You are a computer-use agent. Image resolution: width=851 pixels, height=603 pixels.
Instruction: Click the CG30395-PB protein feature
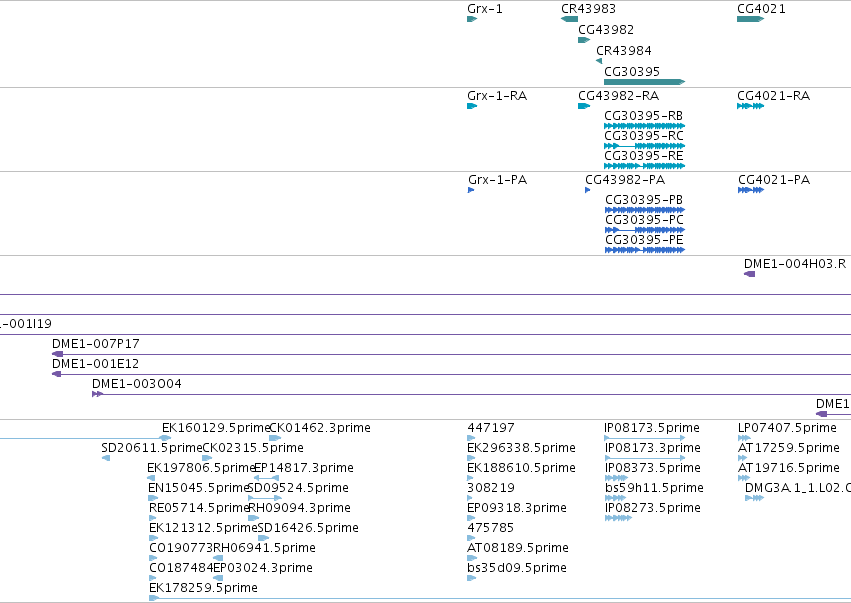645,210
